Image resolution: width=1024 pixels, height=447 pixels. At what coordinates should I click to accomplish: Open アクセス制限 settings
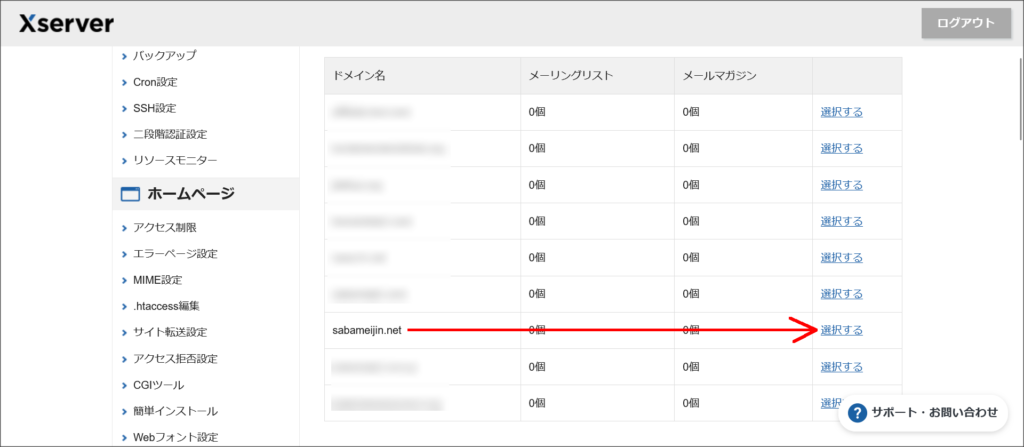(x=164, y=228)
